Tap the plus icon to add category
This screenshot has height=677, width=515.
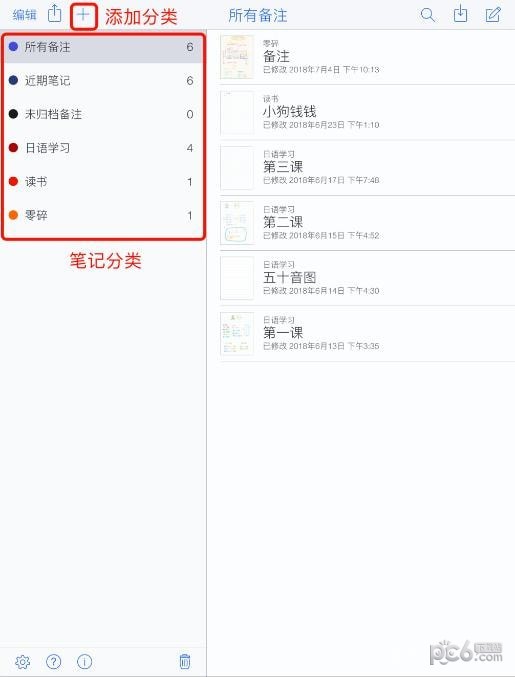tap(83, 15)
